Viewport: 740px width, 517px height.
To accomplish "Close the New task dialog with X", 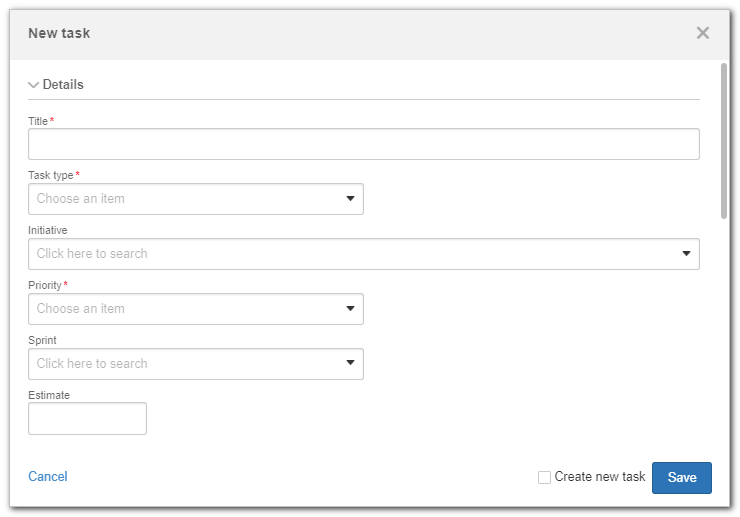I will click(702, 33).
